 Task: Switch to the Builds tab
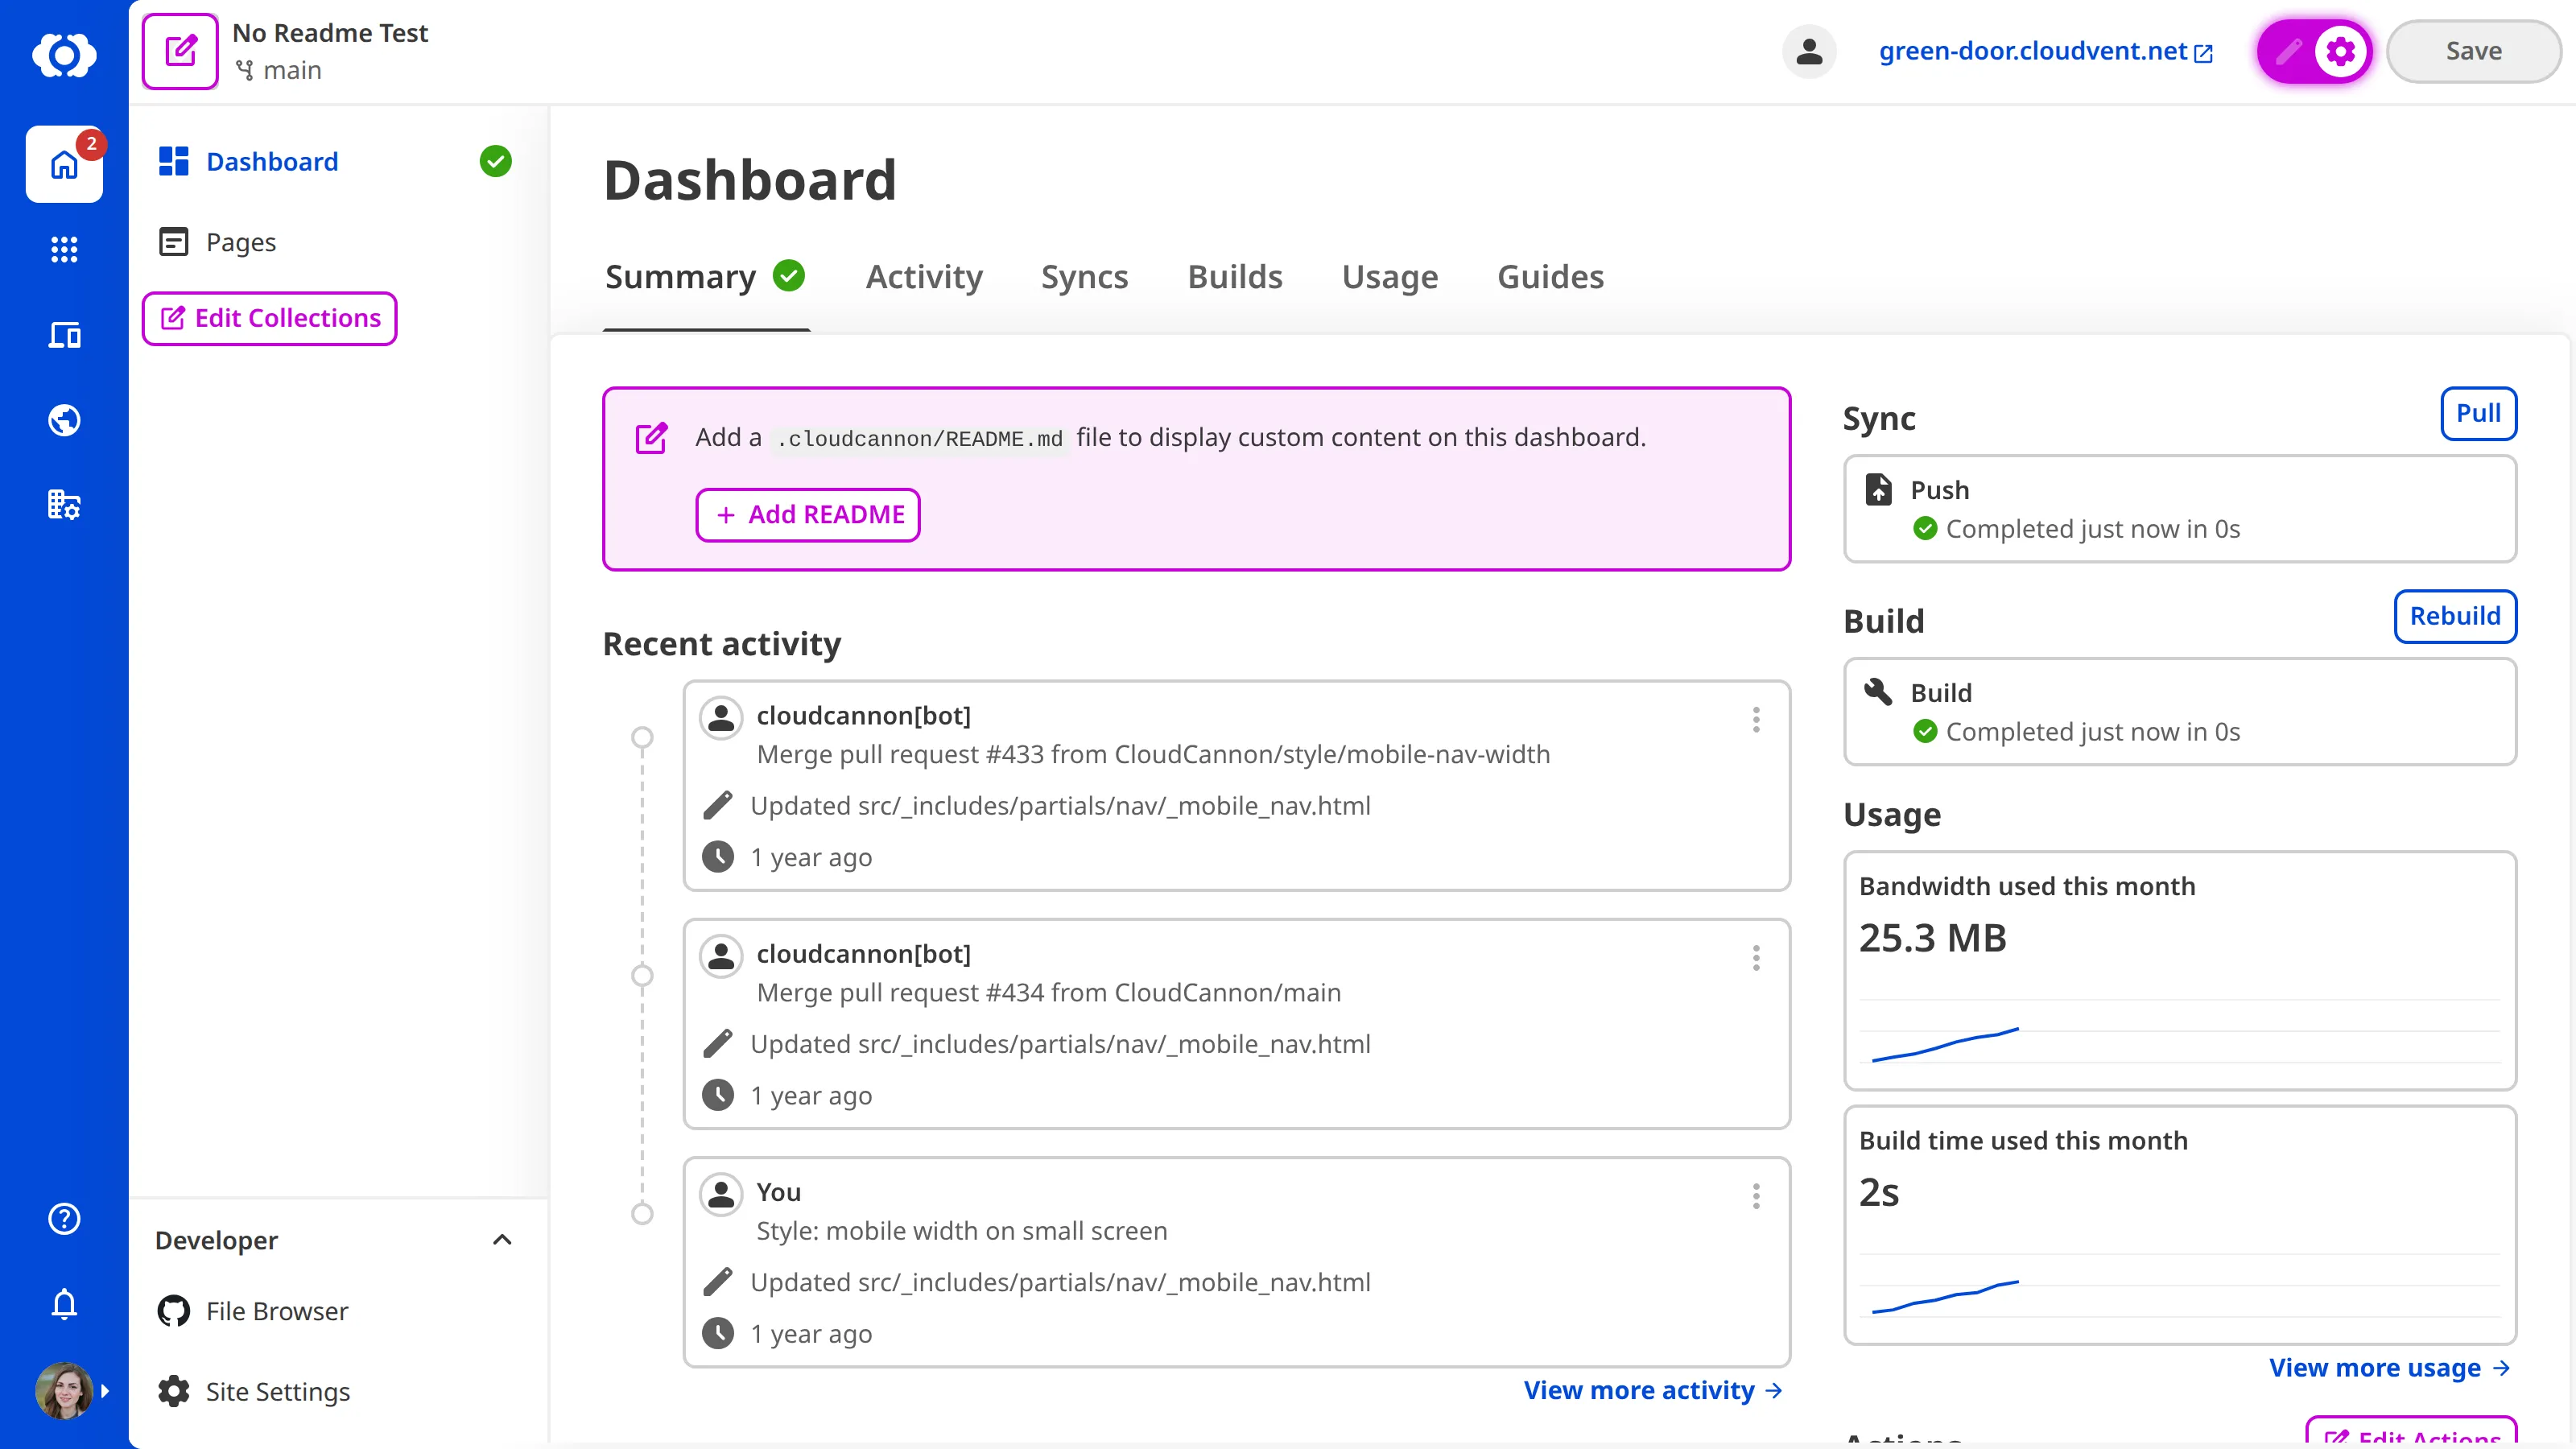click(1235, 277)
